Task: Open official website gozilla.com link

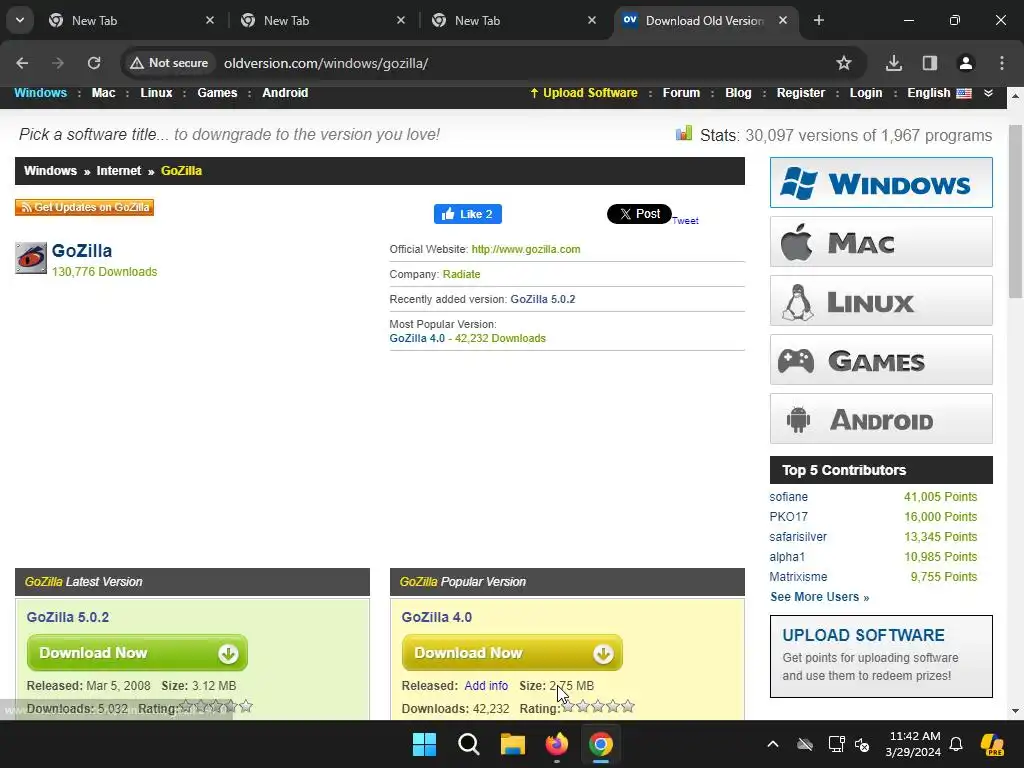Action: pyautogui.click(x=526, y=249)
